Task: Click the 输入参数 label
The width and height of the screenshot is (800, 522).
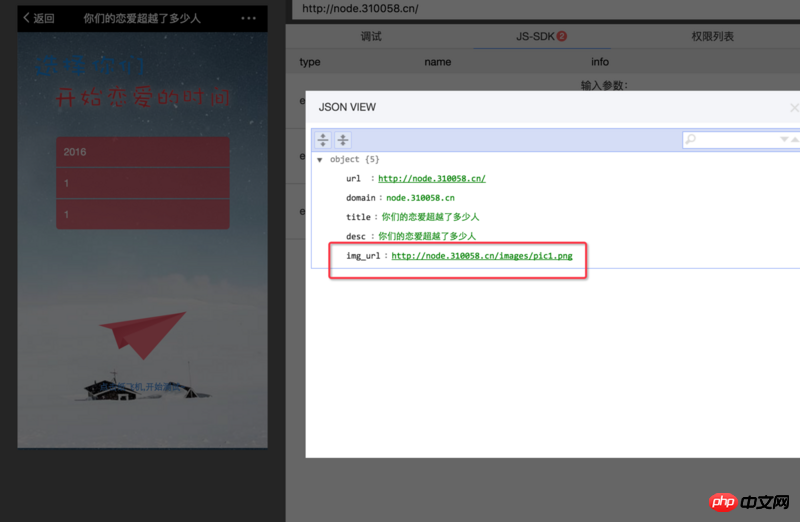Action: (604, 85)
